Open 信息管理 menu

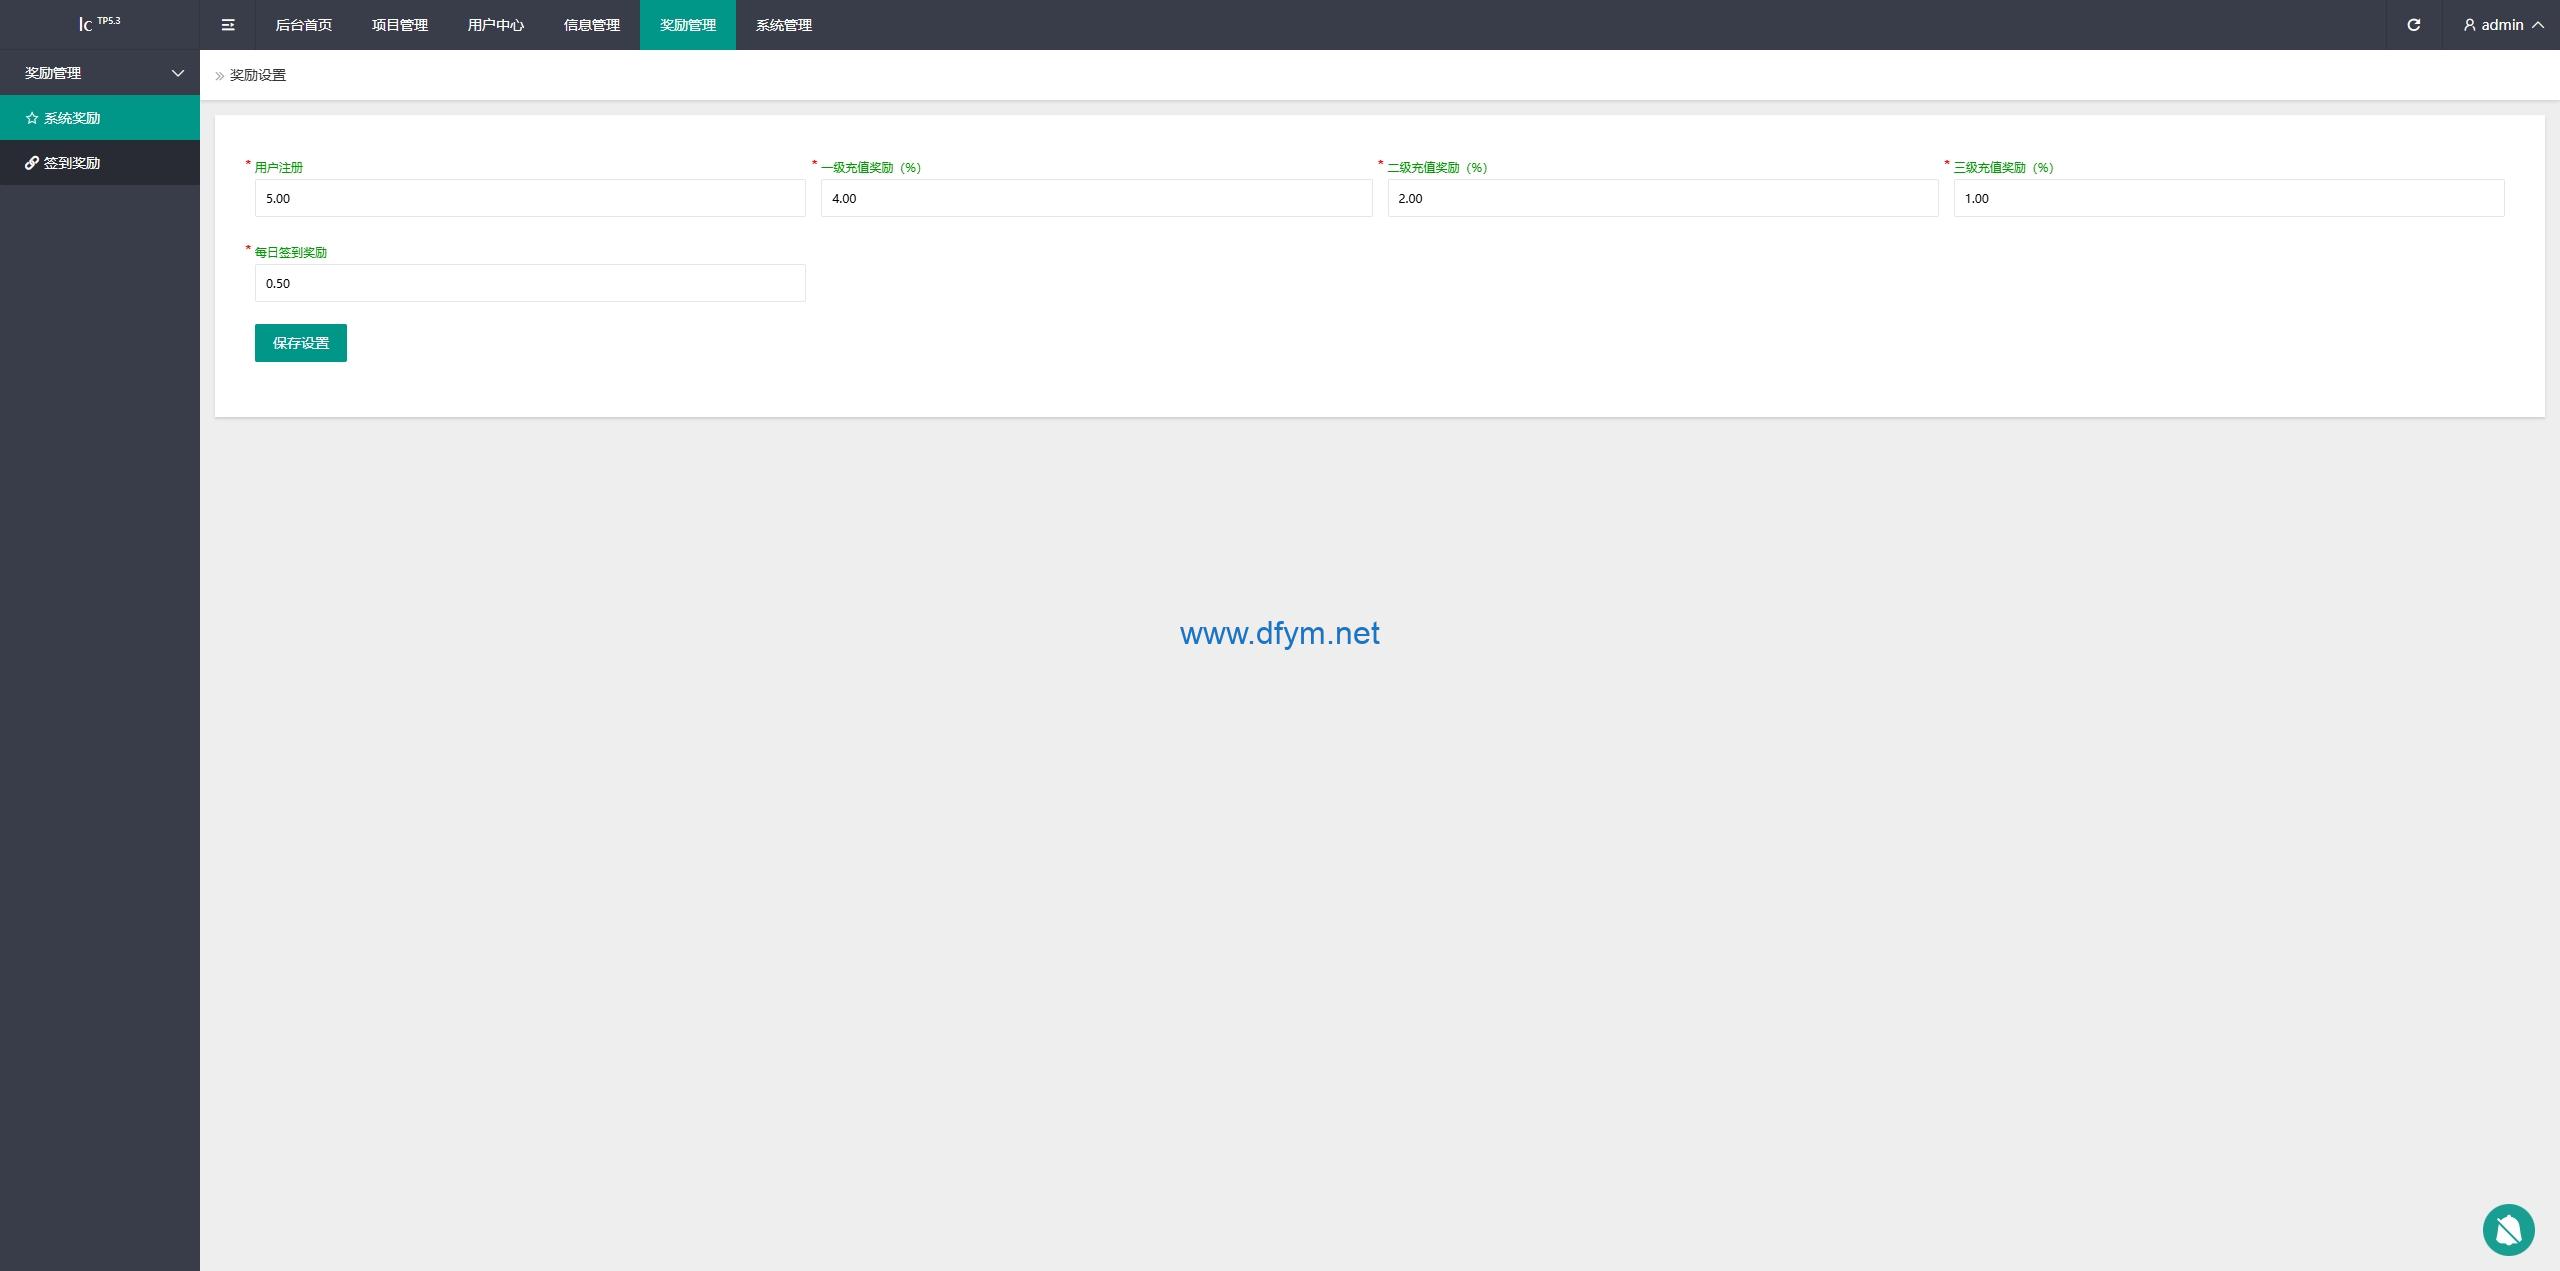(x=592, y=25)
